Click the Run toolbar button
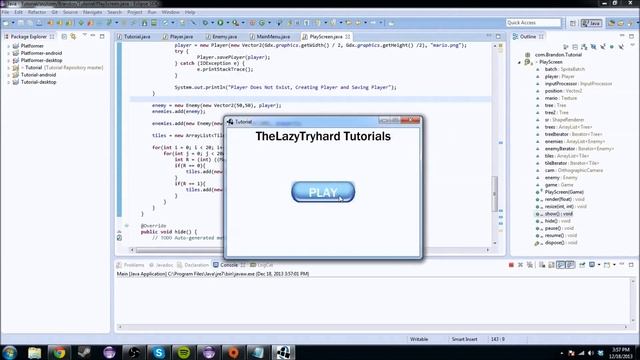Image resolution: width=640 pixels, height=360 pixels. (x=220, y=23)
